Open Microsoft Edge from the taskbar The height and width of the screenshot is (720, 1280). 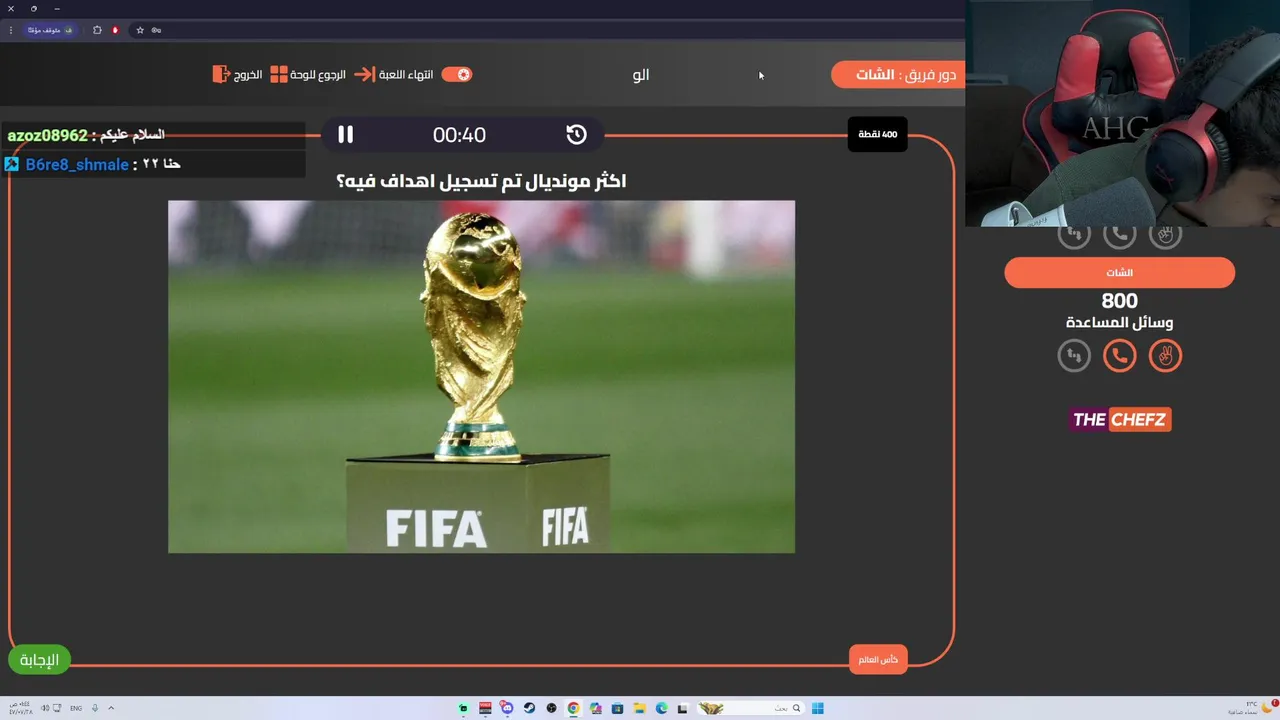point(661,708)
